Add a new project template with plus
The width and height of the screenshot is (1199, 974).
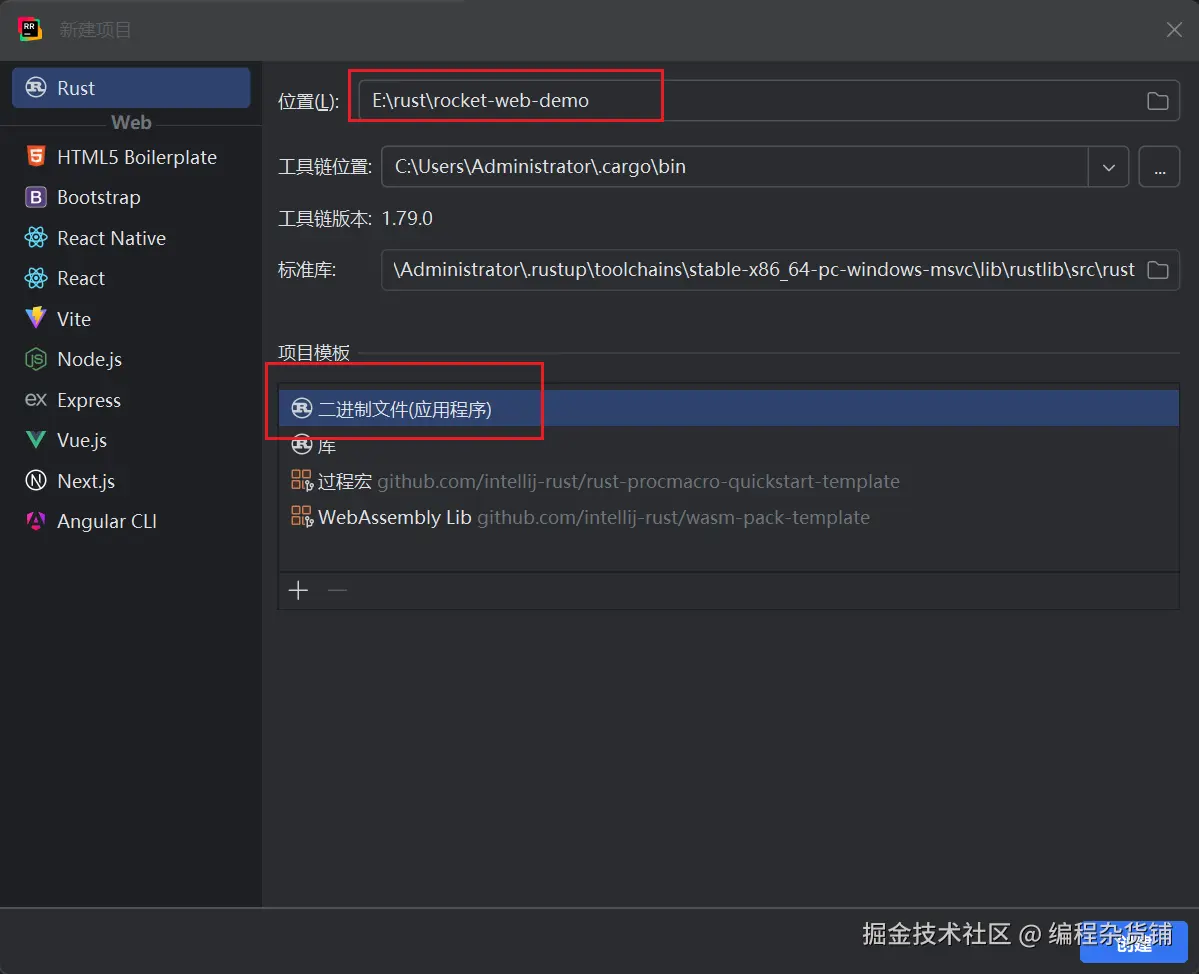pos(298,590)
